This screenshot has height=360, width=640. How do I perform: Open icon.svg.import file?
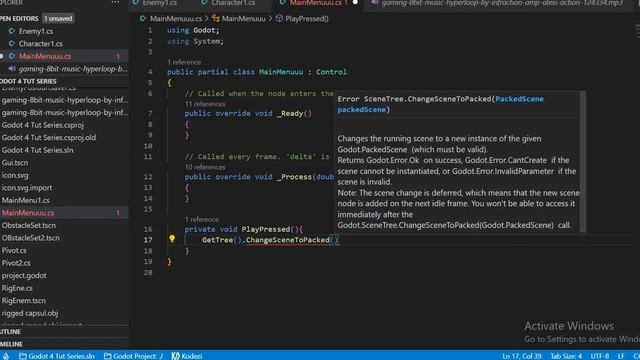[27, 188]
